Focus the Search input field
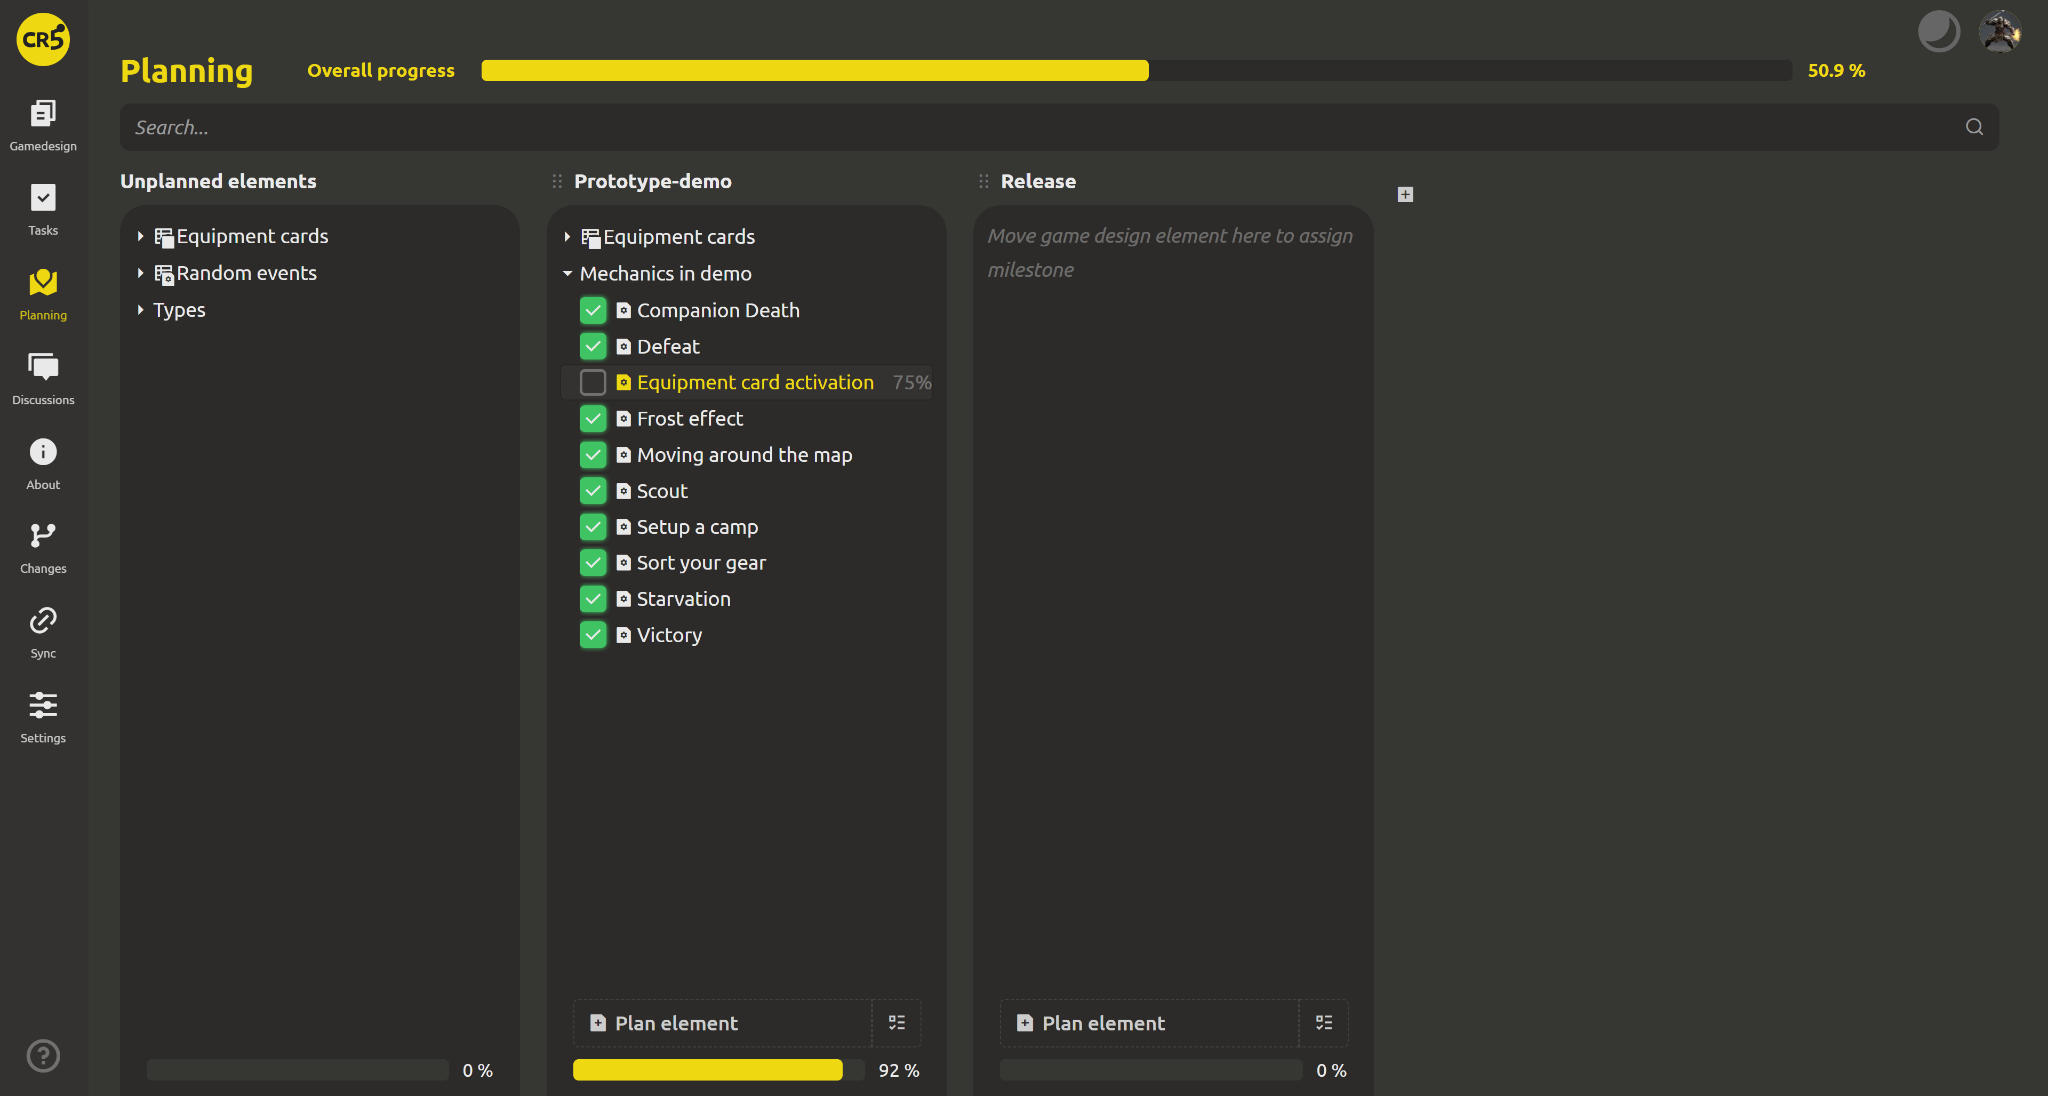2048x1096 pixels. [x=1040, y=128]
